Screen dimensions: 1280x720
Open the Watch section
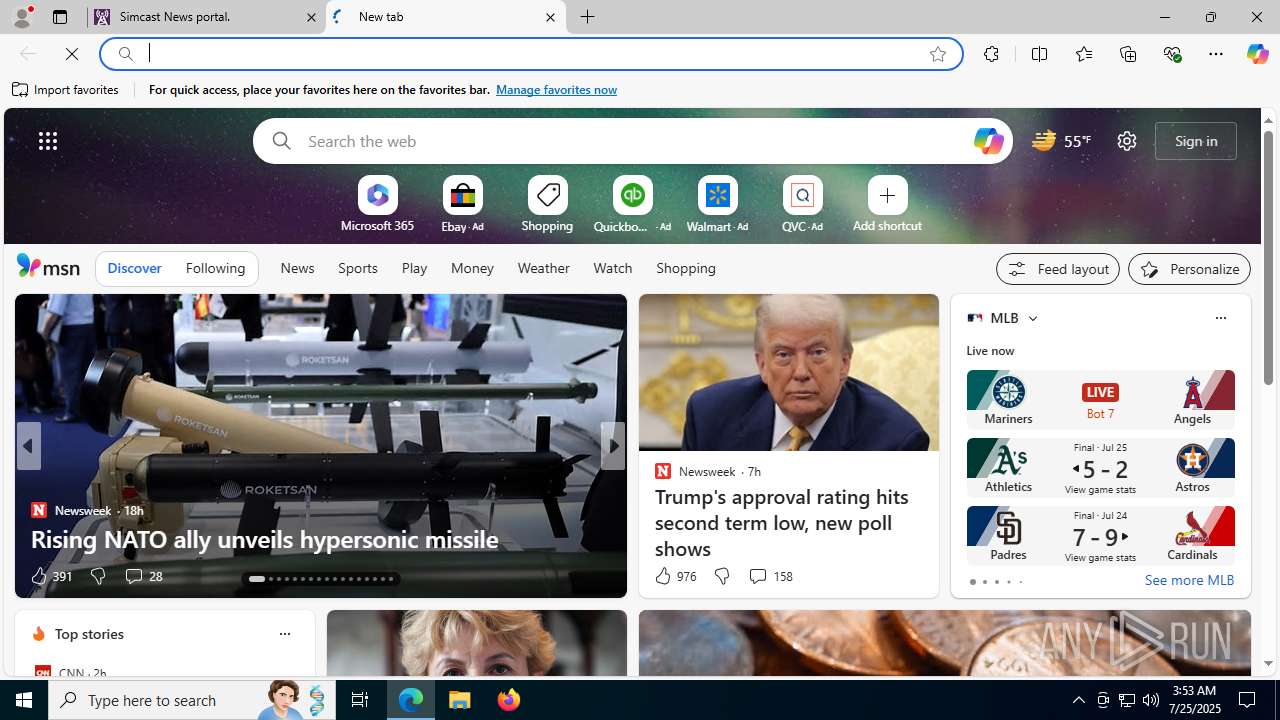tap(612, 268)
